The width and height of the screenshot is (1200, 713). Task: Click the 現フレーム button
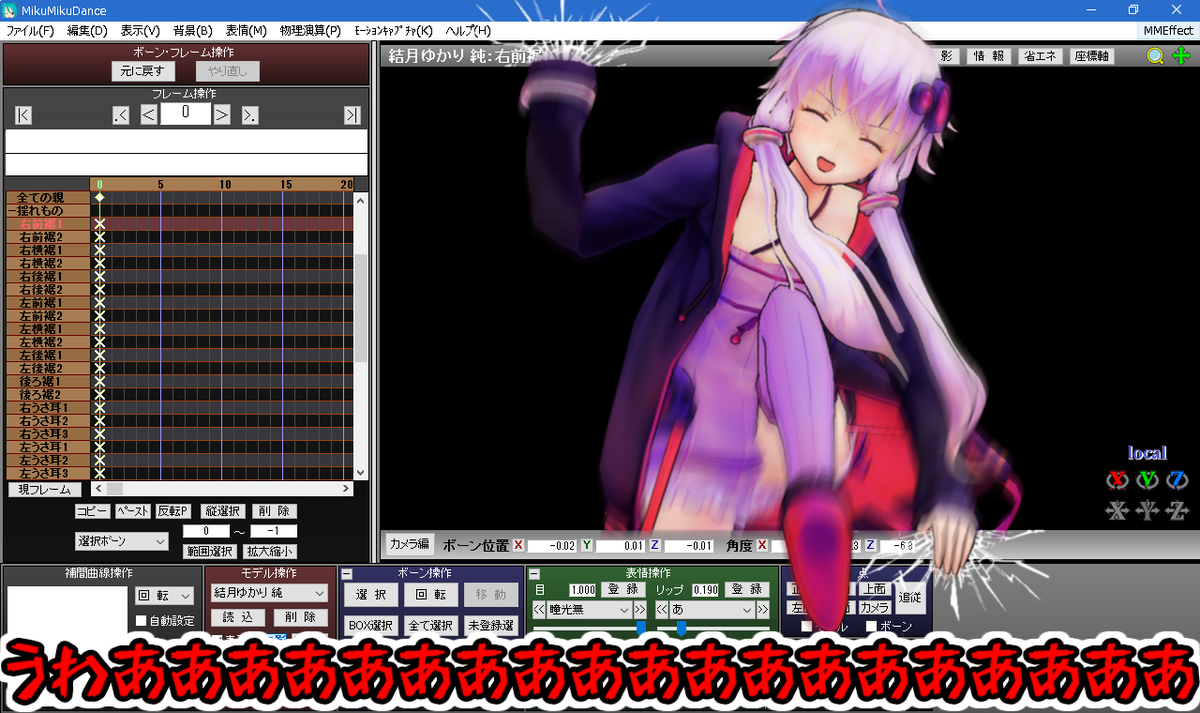coord(45,490)
